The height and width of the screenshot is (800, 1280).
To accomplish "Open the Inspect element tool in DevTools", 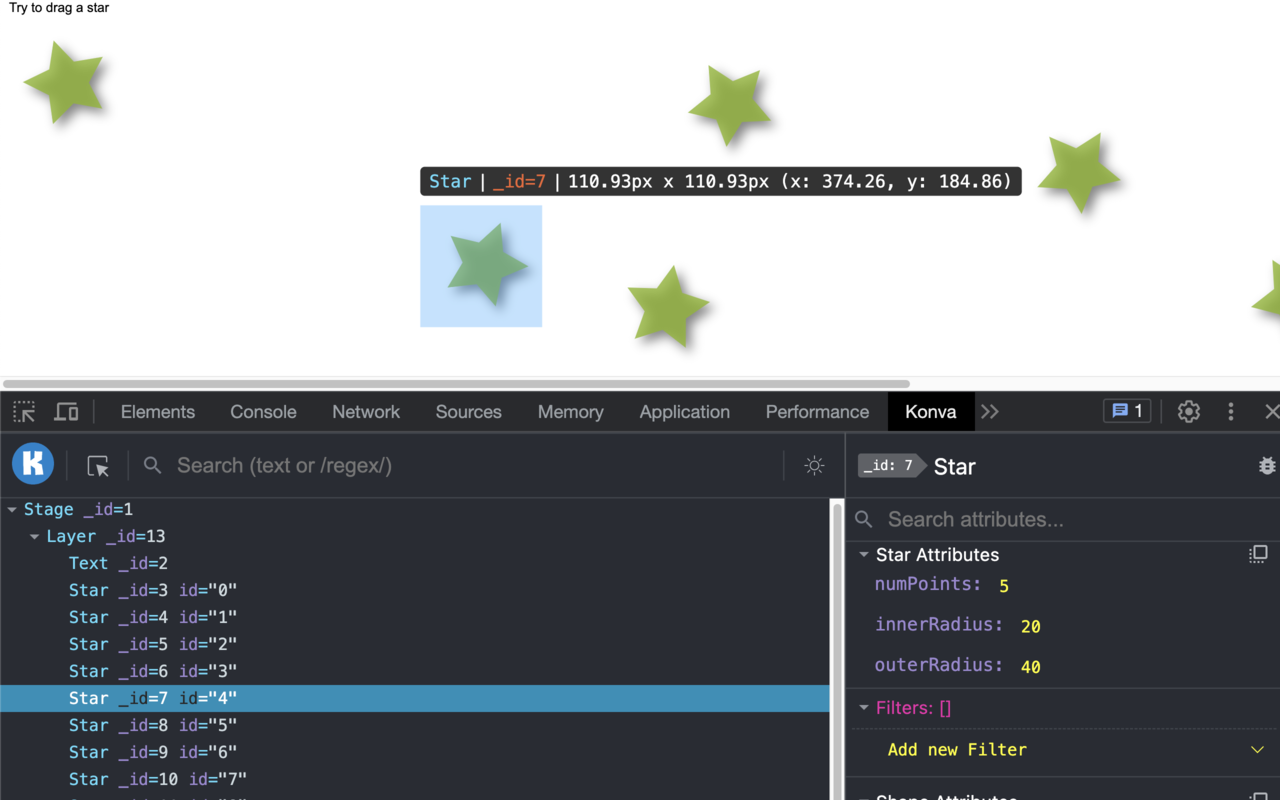I will coord(22,411).
